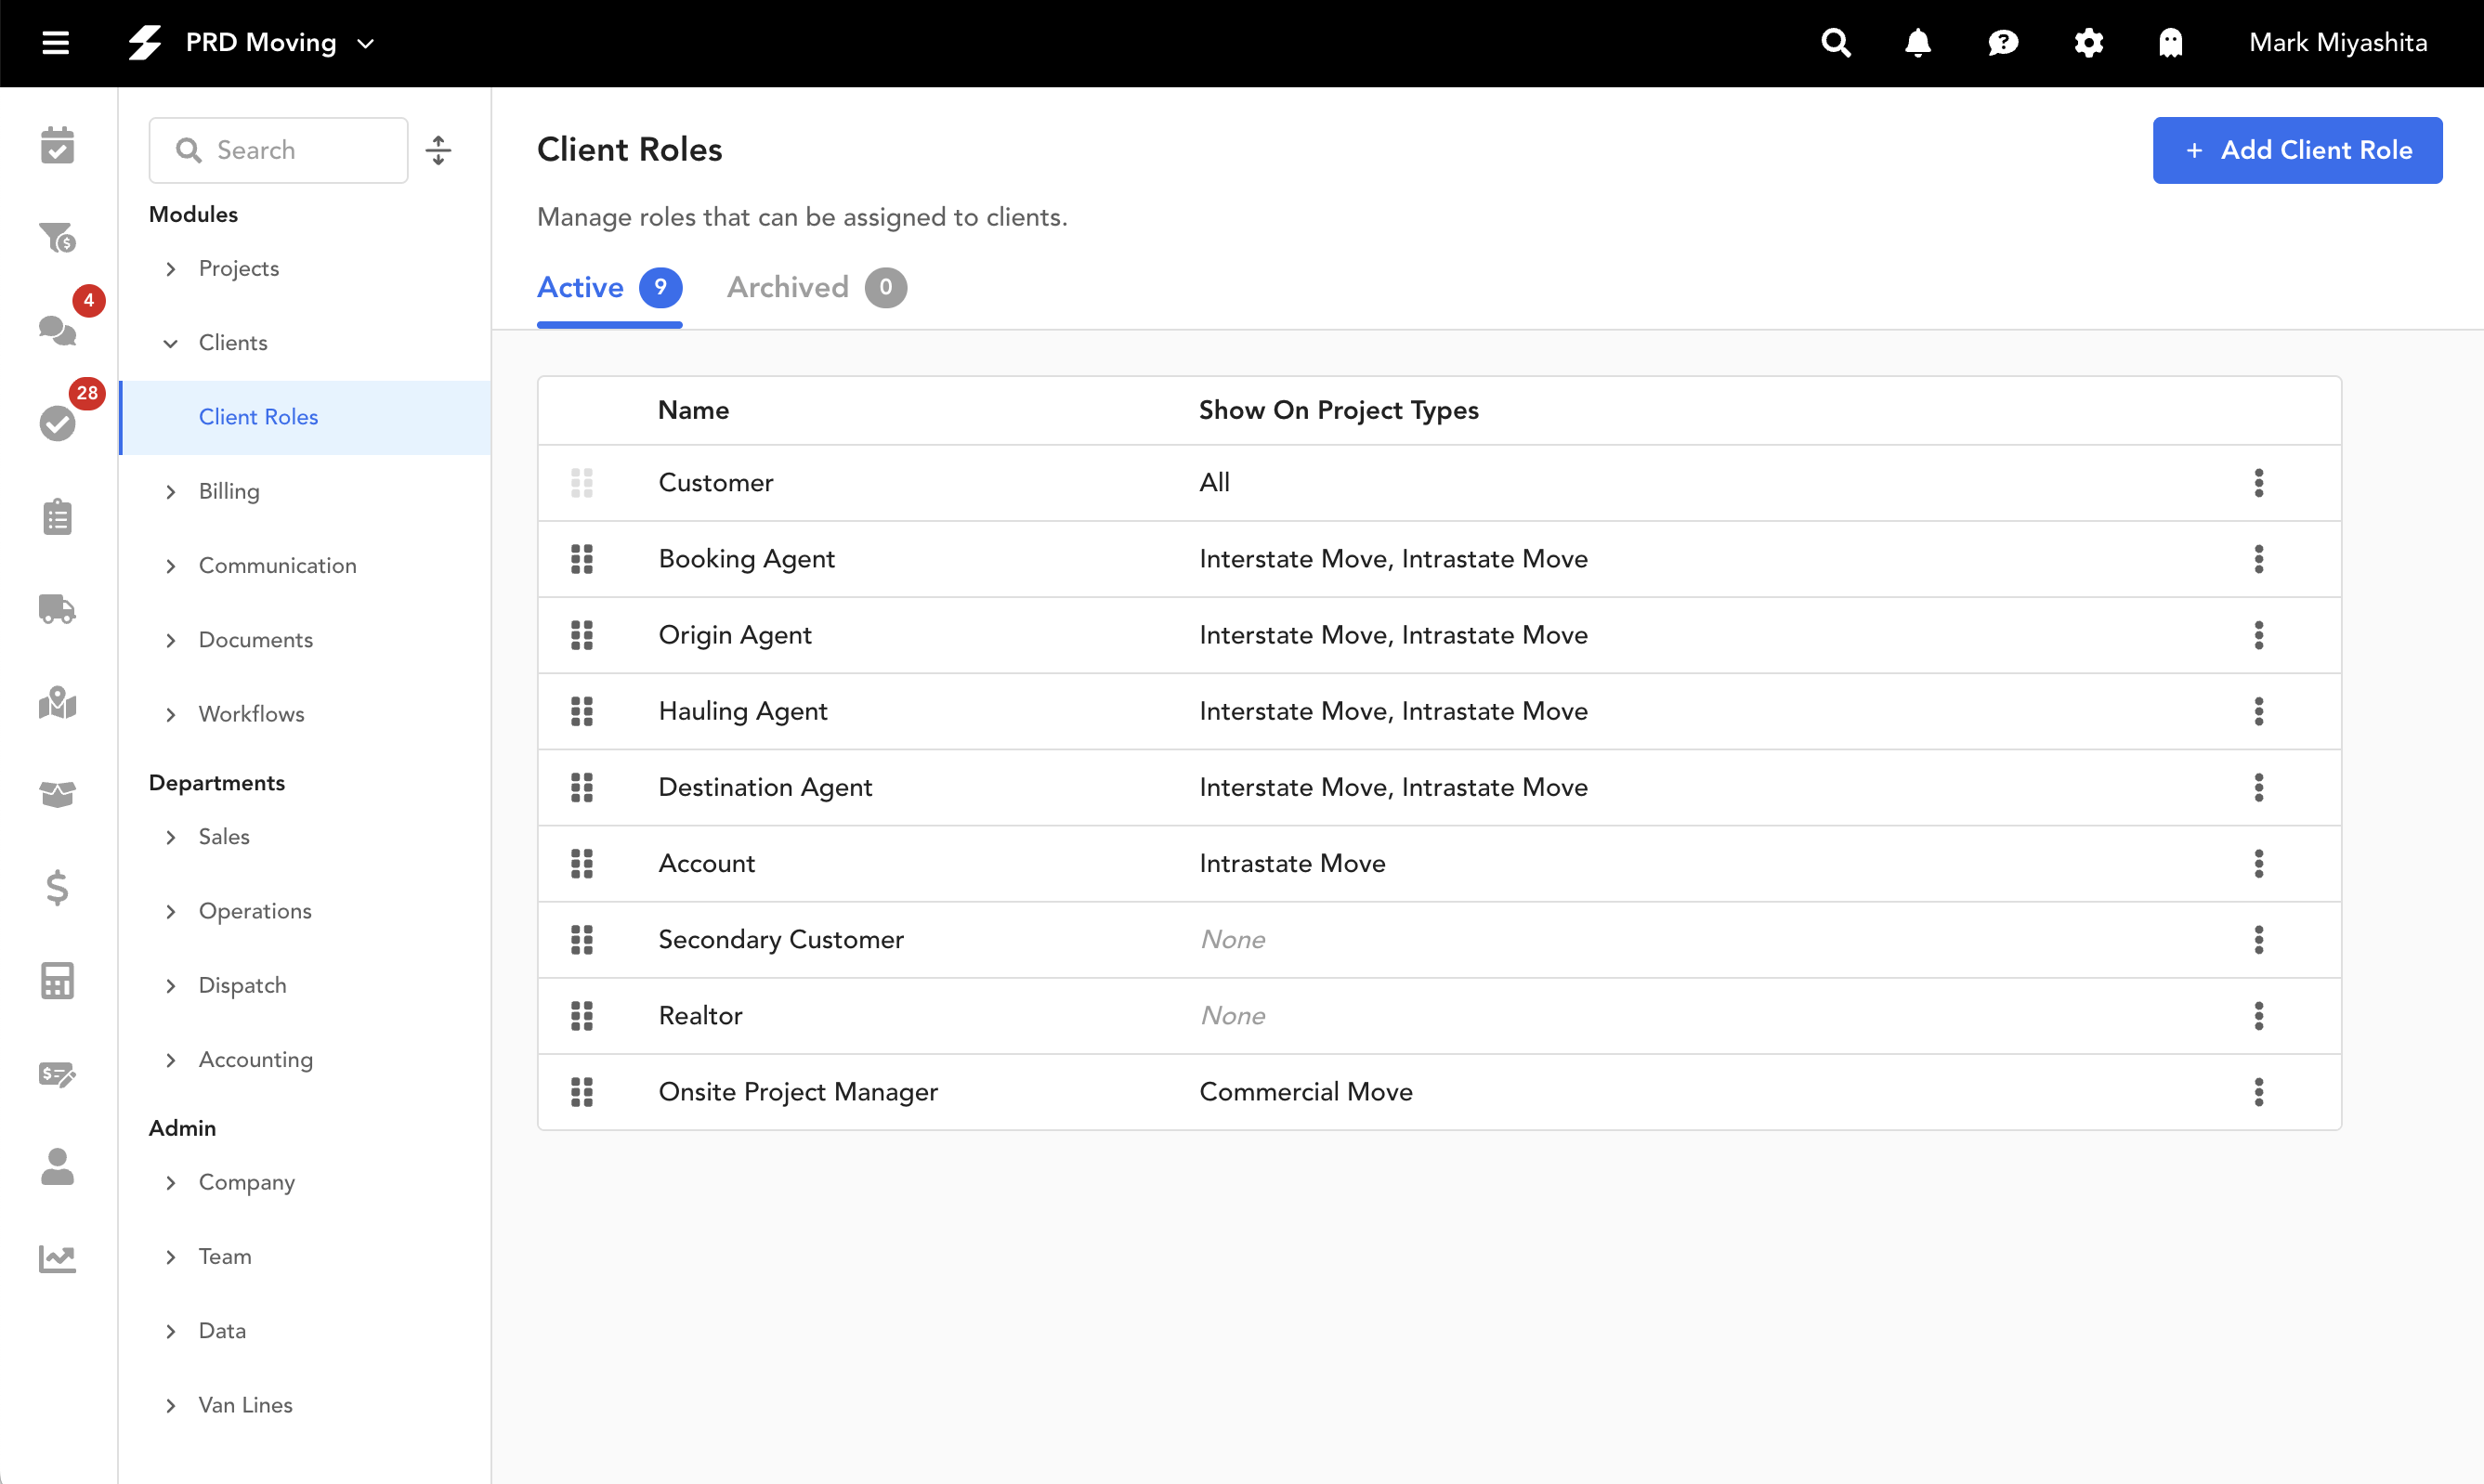This screenshot has height=1484, width=2484.
Task: Click the drag handle for Realtor row
Action: pyautogui.click(x=582, y=1016)
